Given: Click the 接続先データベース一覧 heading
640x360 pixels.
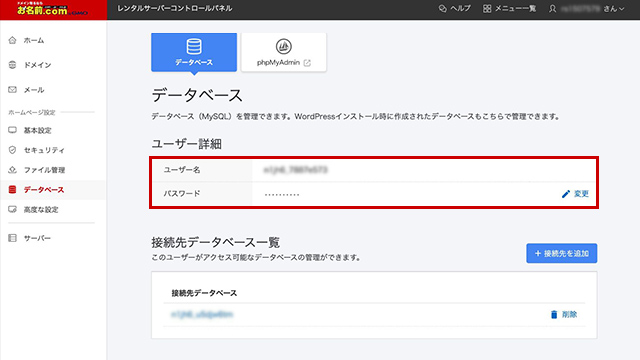Looking at the screenshot, I should pyautogui.click(x=216, y=242).
